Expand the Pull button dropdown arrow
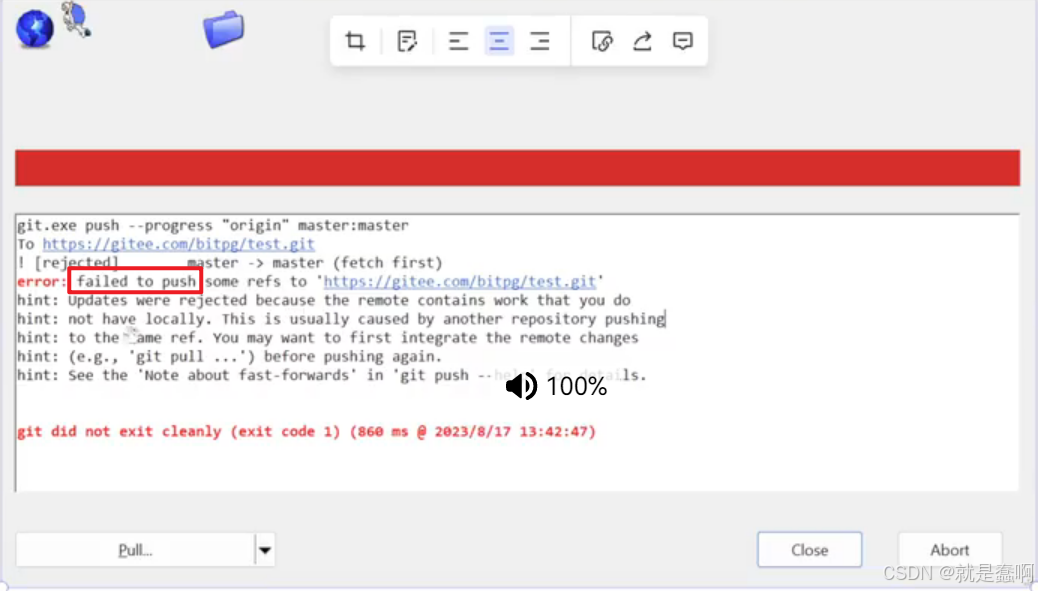Image resolution: width=1038 pixels, height=591 pixels. click(265, 550)
